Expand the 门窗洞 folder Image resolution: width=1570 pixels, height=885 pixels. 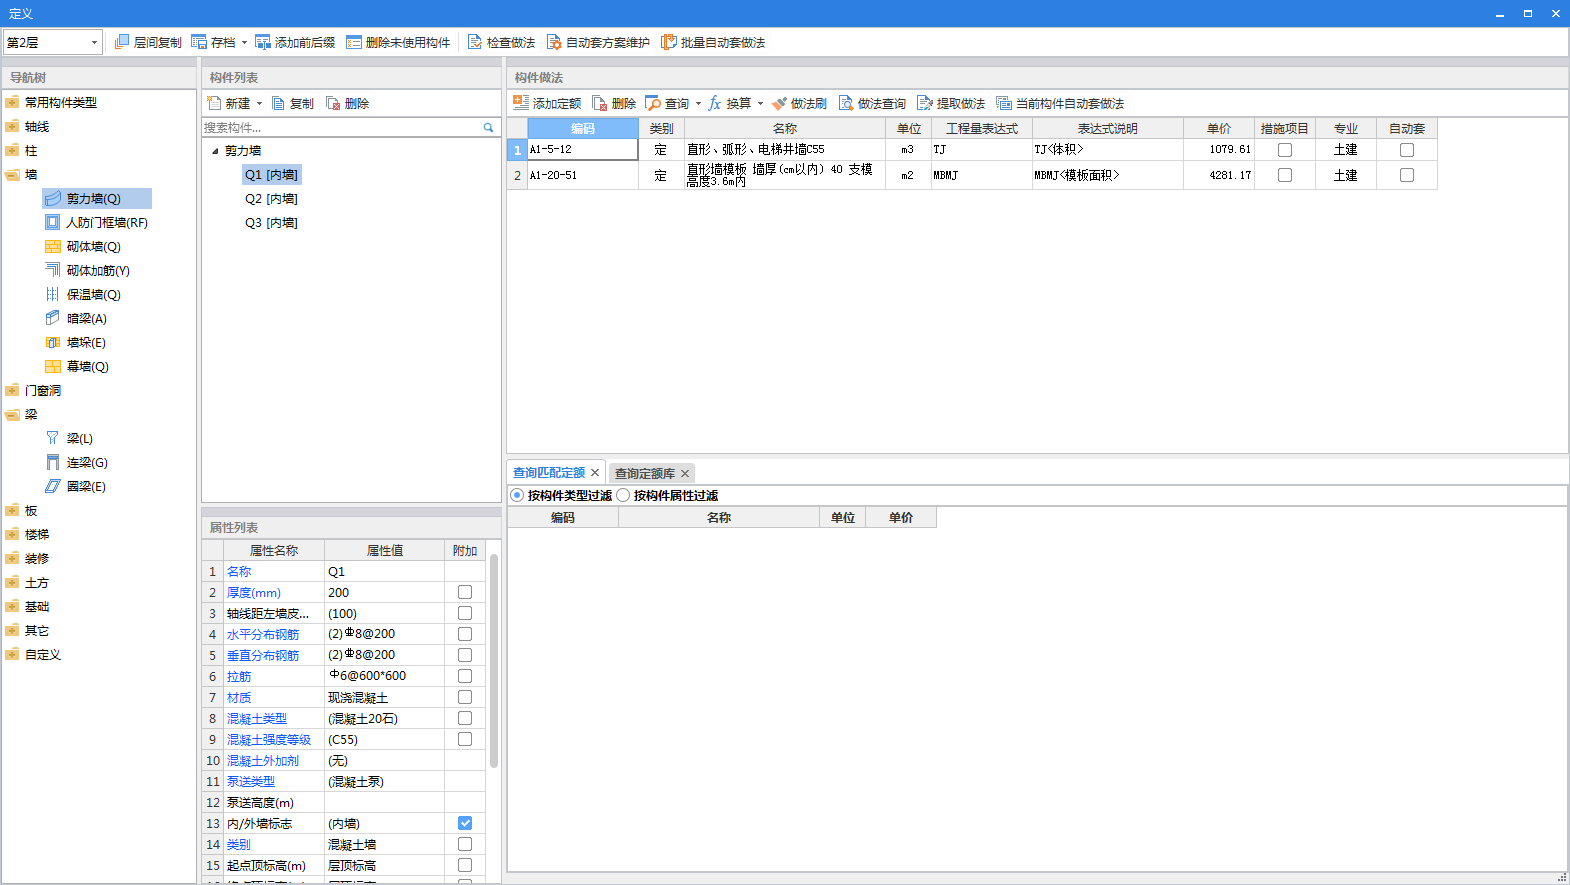coord(13,391)
